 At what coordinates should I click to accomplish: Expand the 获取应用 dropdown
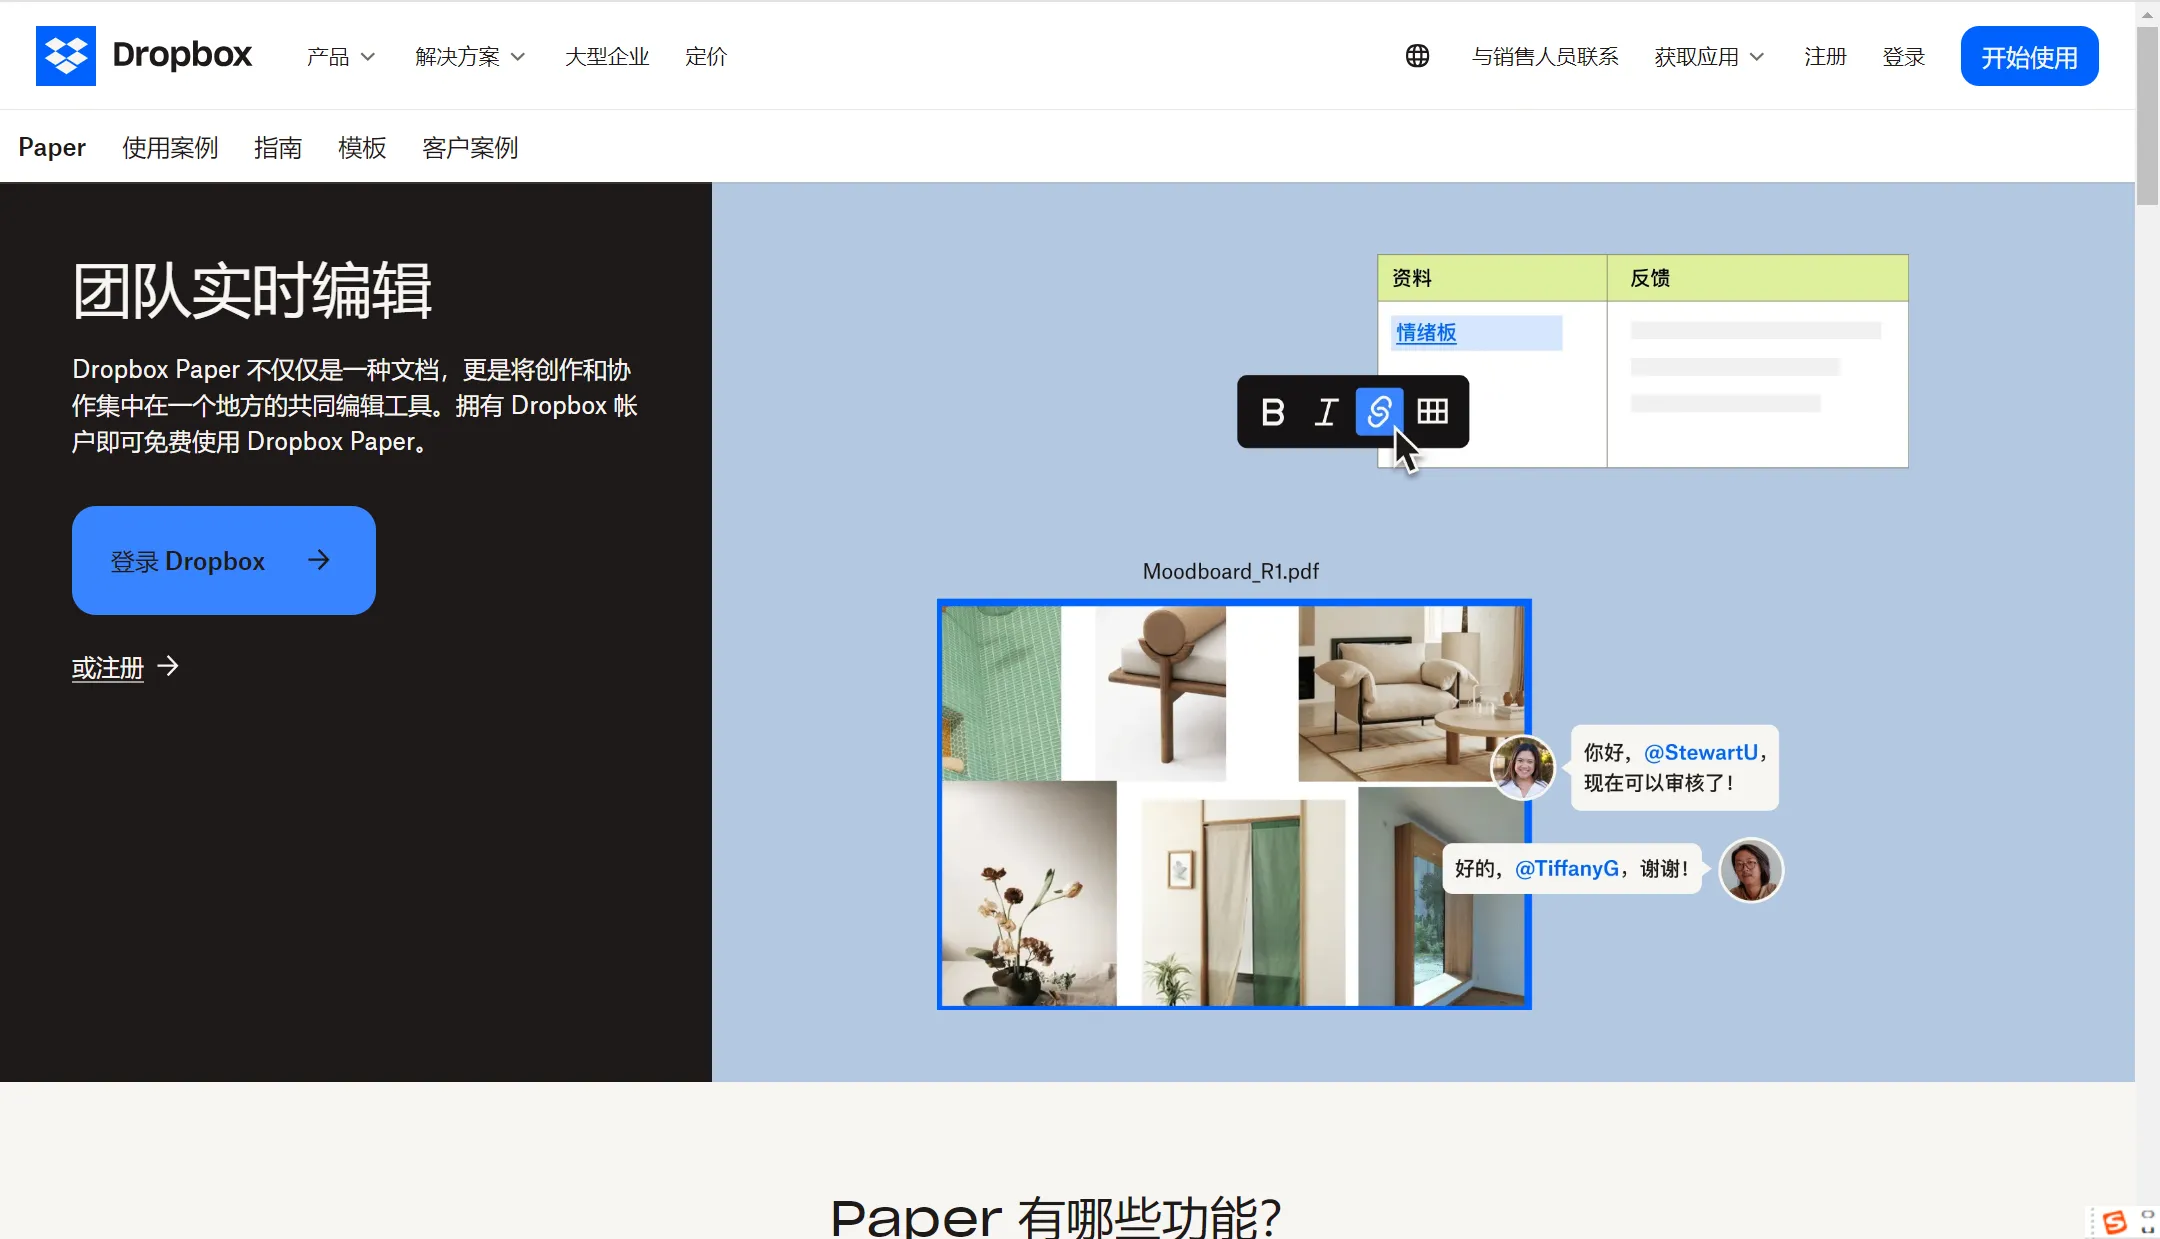click(x=1709, y=57)
